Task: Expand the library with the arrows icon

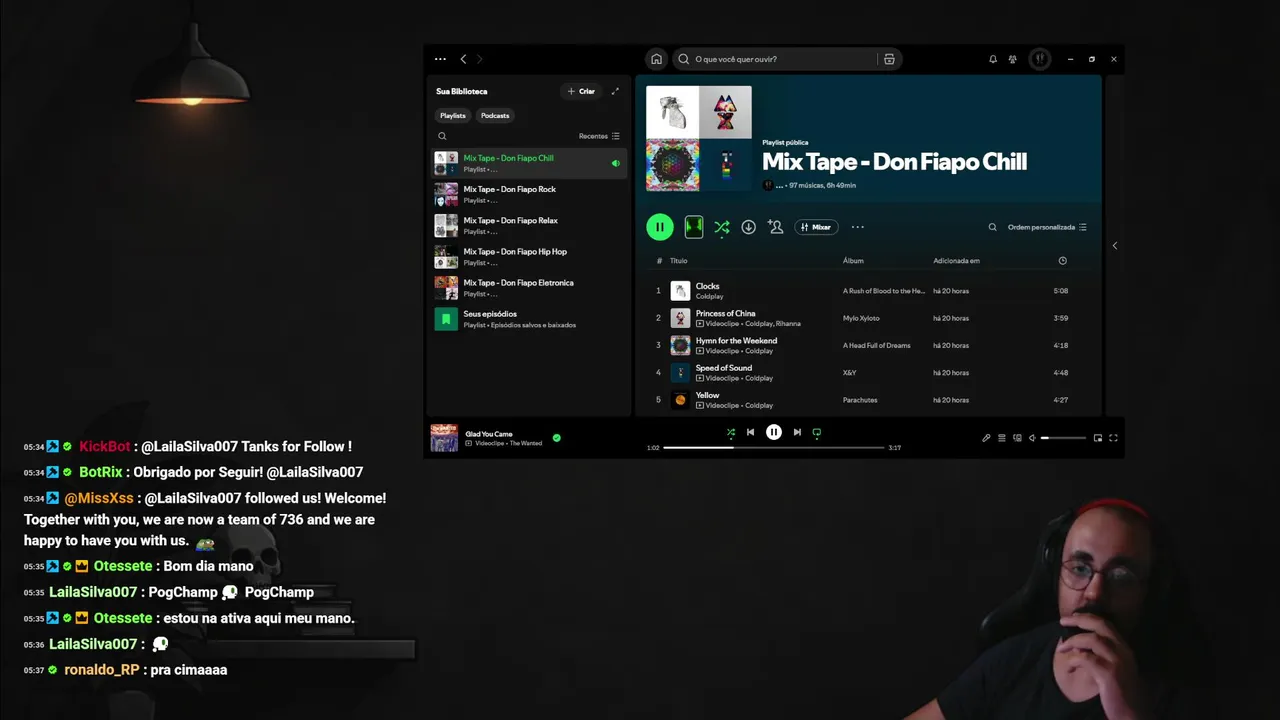Action: click(x=615, y=91)
